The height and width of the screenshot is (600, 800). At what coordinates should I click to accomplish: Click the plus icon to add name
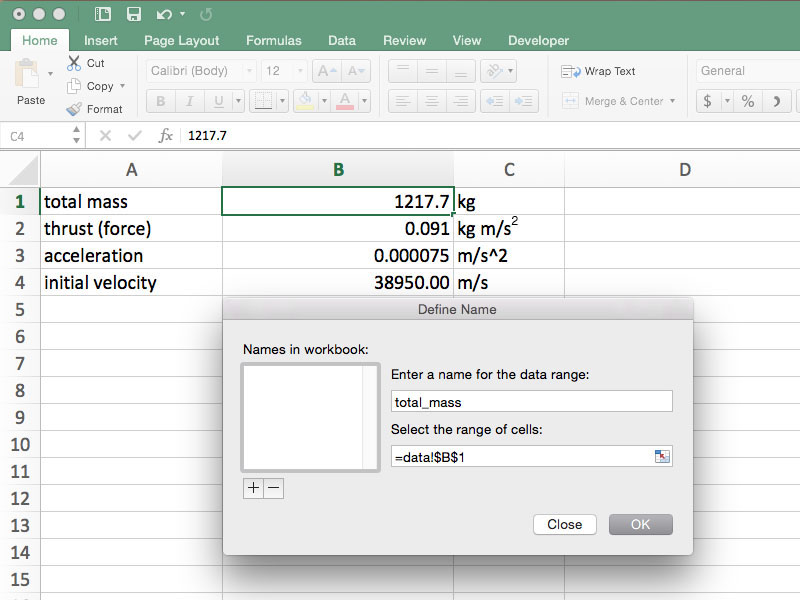tap(253, 488)
